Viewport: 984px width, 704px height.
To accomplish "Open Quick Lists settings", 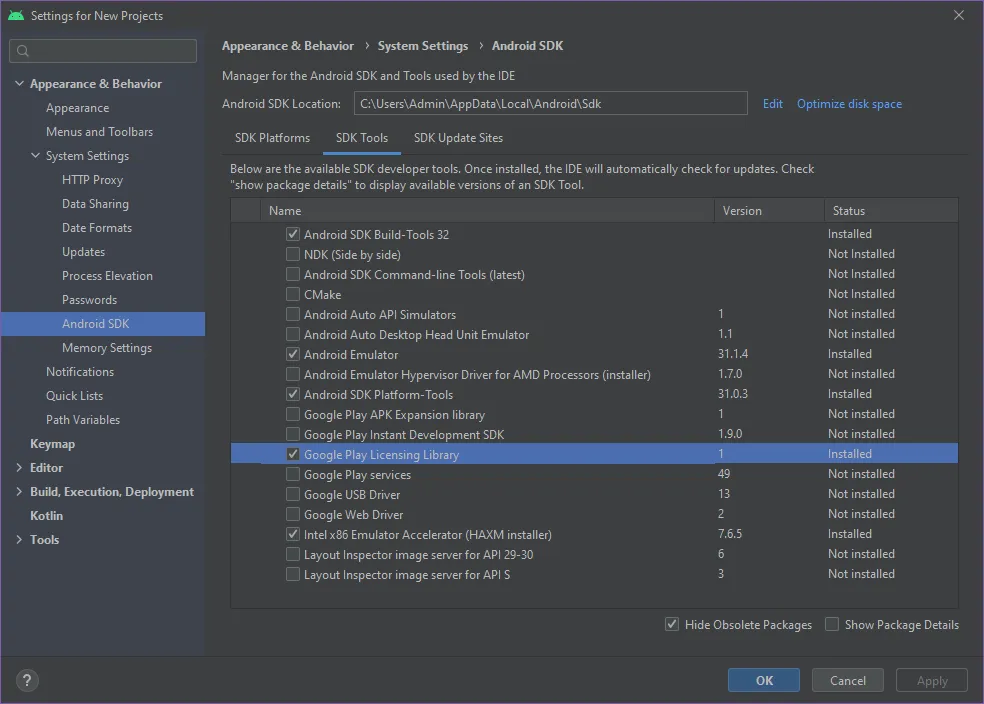I will click(x=75, y=396).
